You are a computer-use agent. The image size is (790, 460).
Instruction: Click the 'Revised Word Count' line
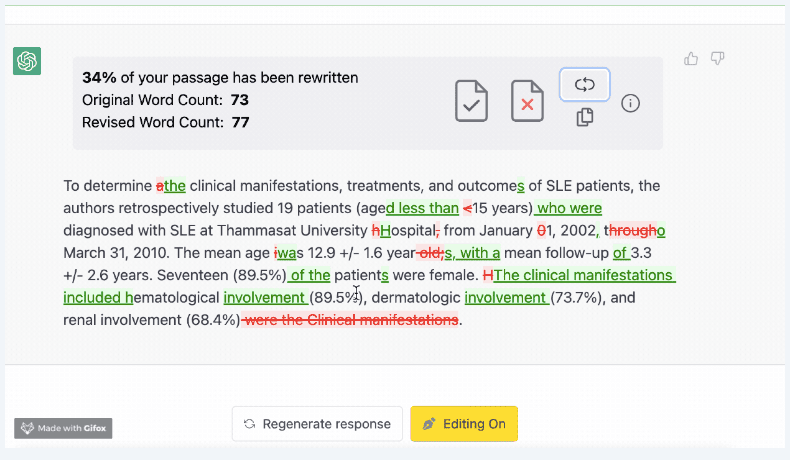[165, 123]
